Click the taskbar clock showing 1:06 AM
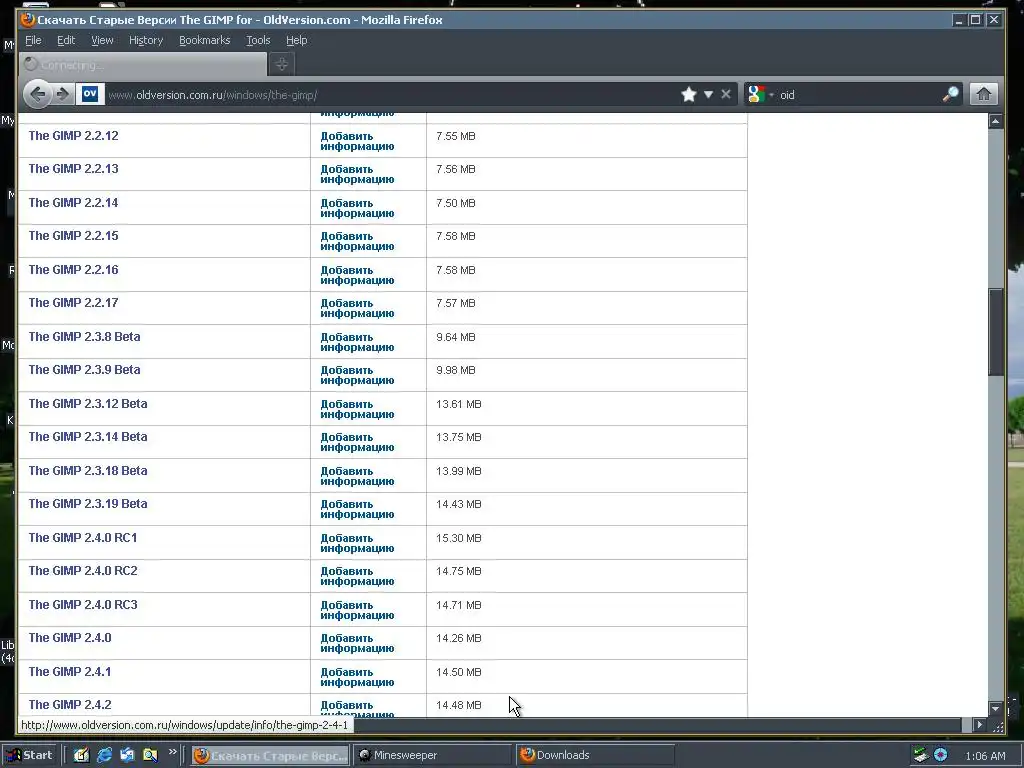Screen dimensions: 1024x768 (x=985, y=756)
